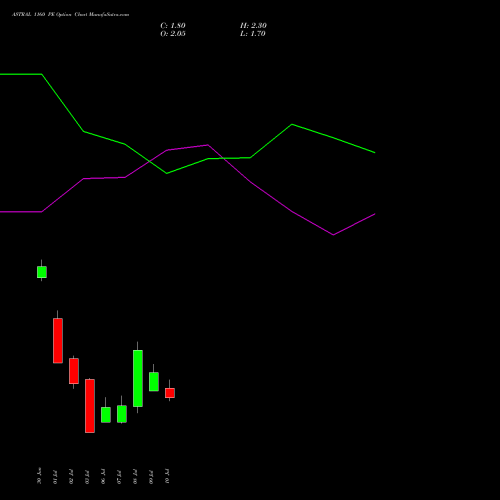
Task: Select the high value 'H: 2.30'
Action: click(x=253, y=26)
